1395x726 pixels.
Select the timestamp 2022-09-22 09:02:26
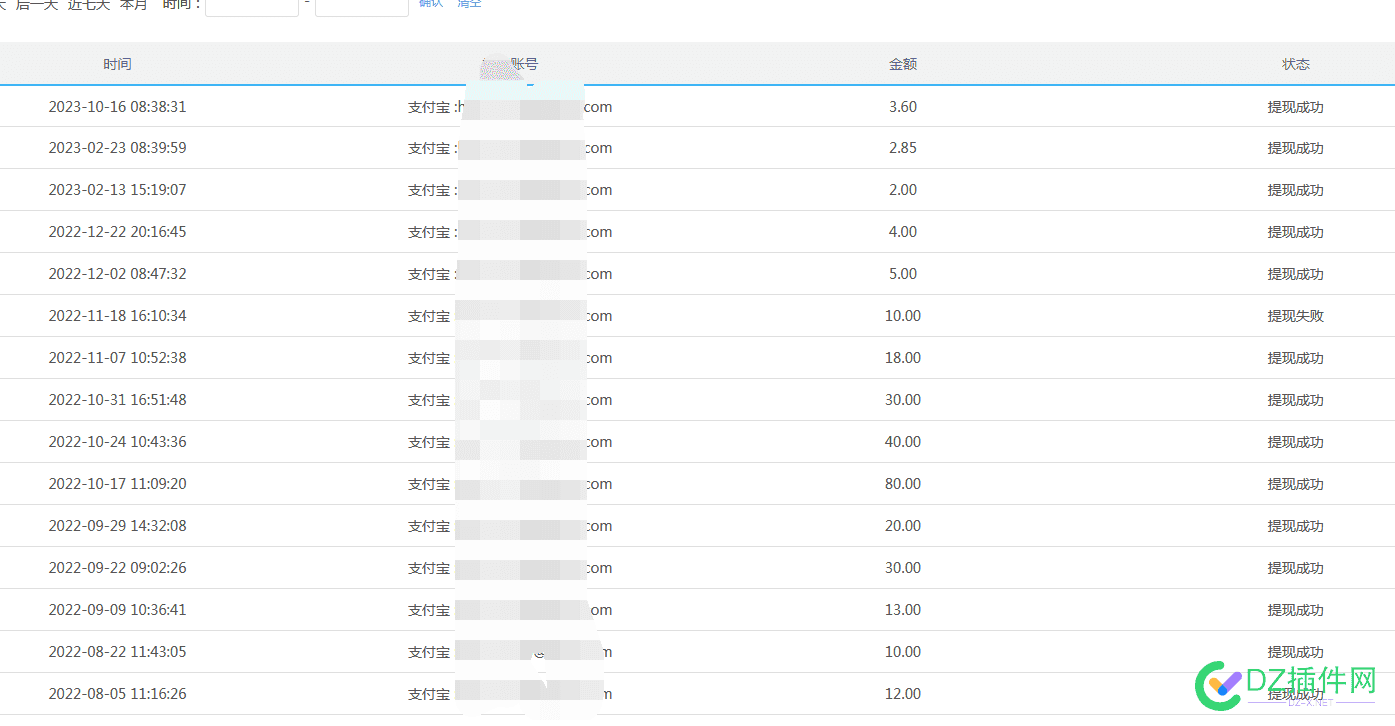(x=117, y=568)
